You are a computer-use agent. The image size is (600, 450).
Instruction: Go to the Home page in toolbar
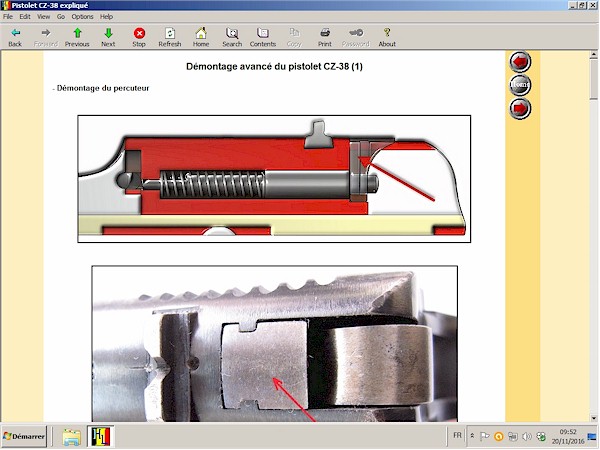[201, 38]
